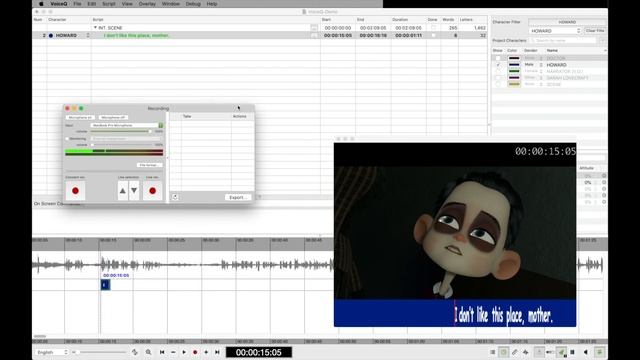Open the microphone input device dropdown

(127, 125)
